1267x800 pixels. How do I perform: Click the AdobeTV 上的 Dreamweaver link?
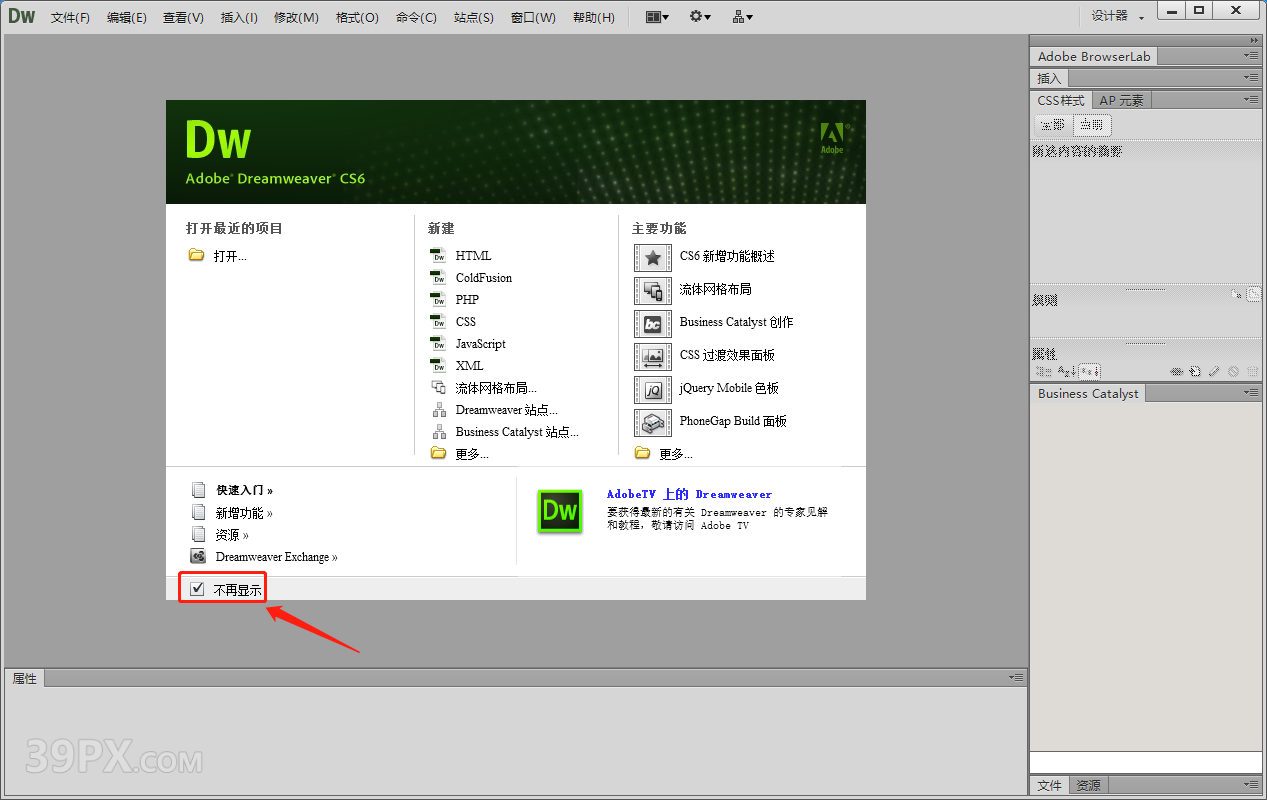coord(689,494)
